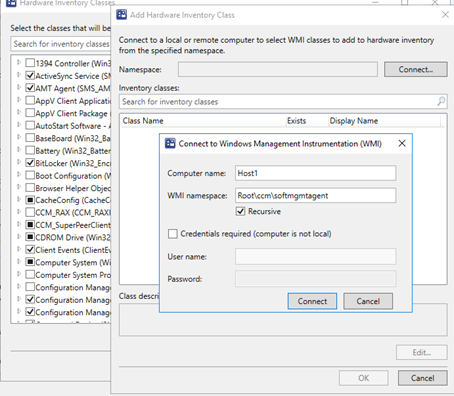This screenshot has height=396, width=454.
Task: Close the Add Hardware Inventory Class window
Action: 445,15
